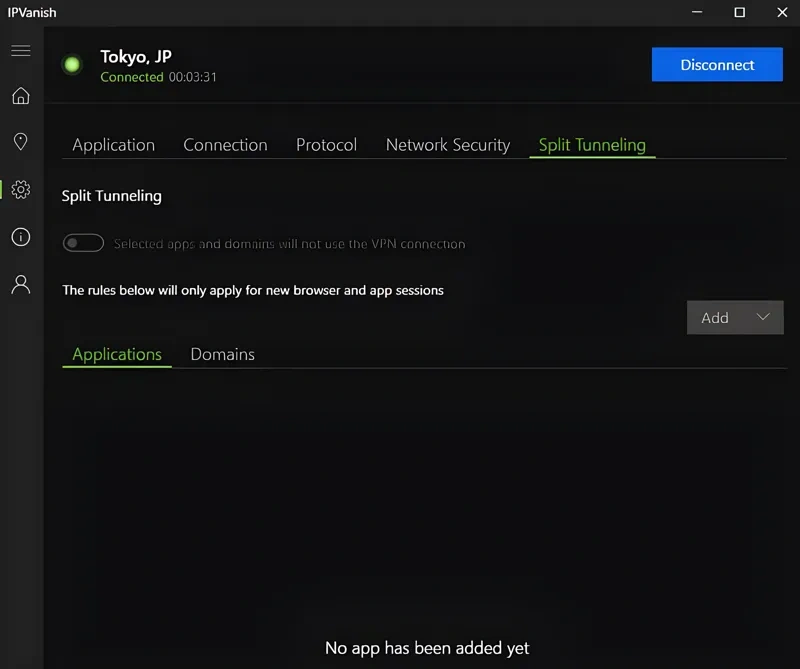
Task: Switch to the Domains tab
Action: pos(222,354)
